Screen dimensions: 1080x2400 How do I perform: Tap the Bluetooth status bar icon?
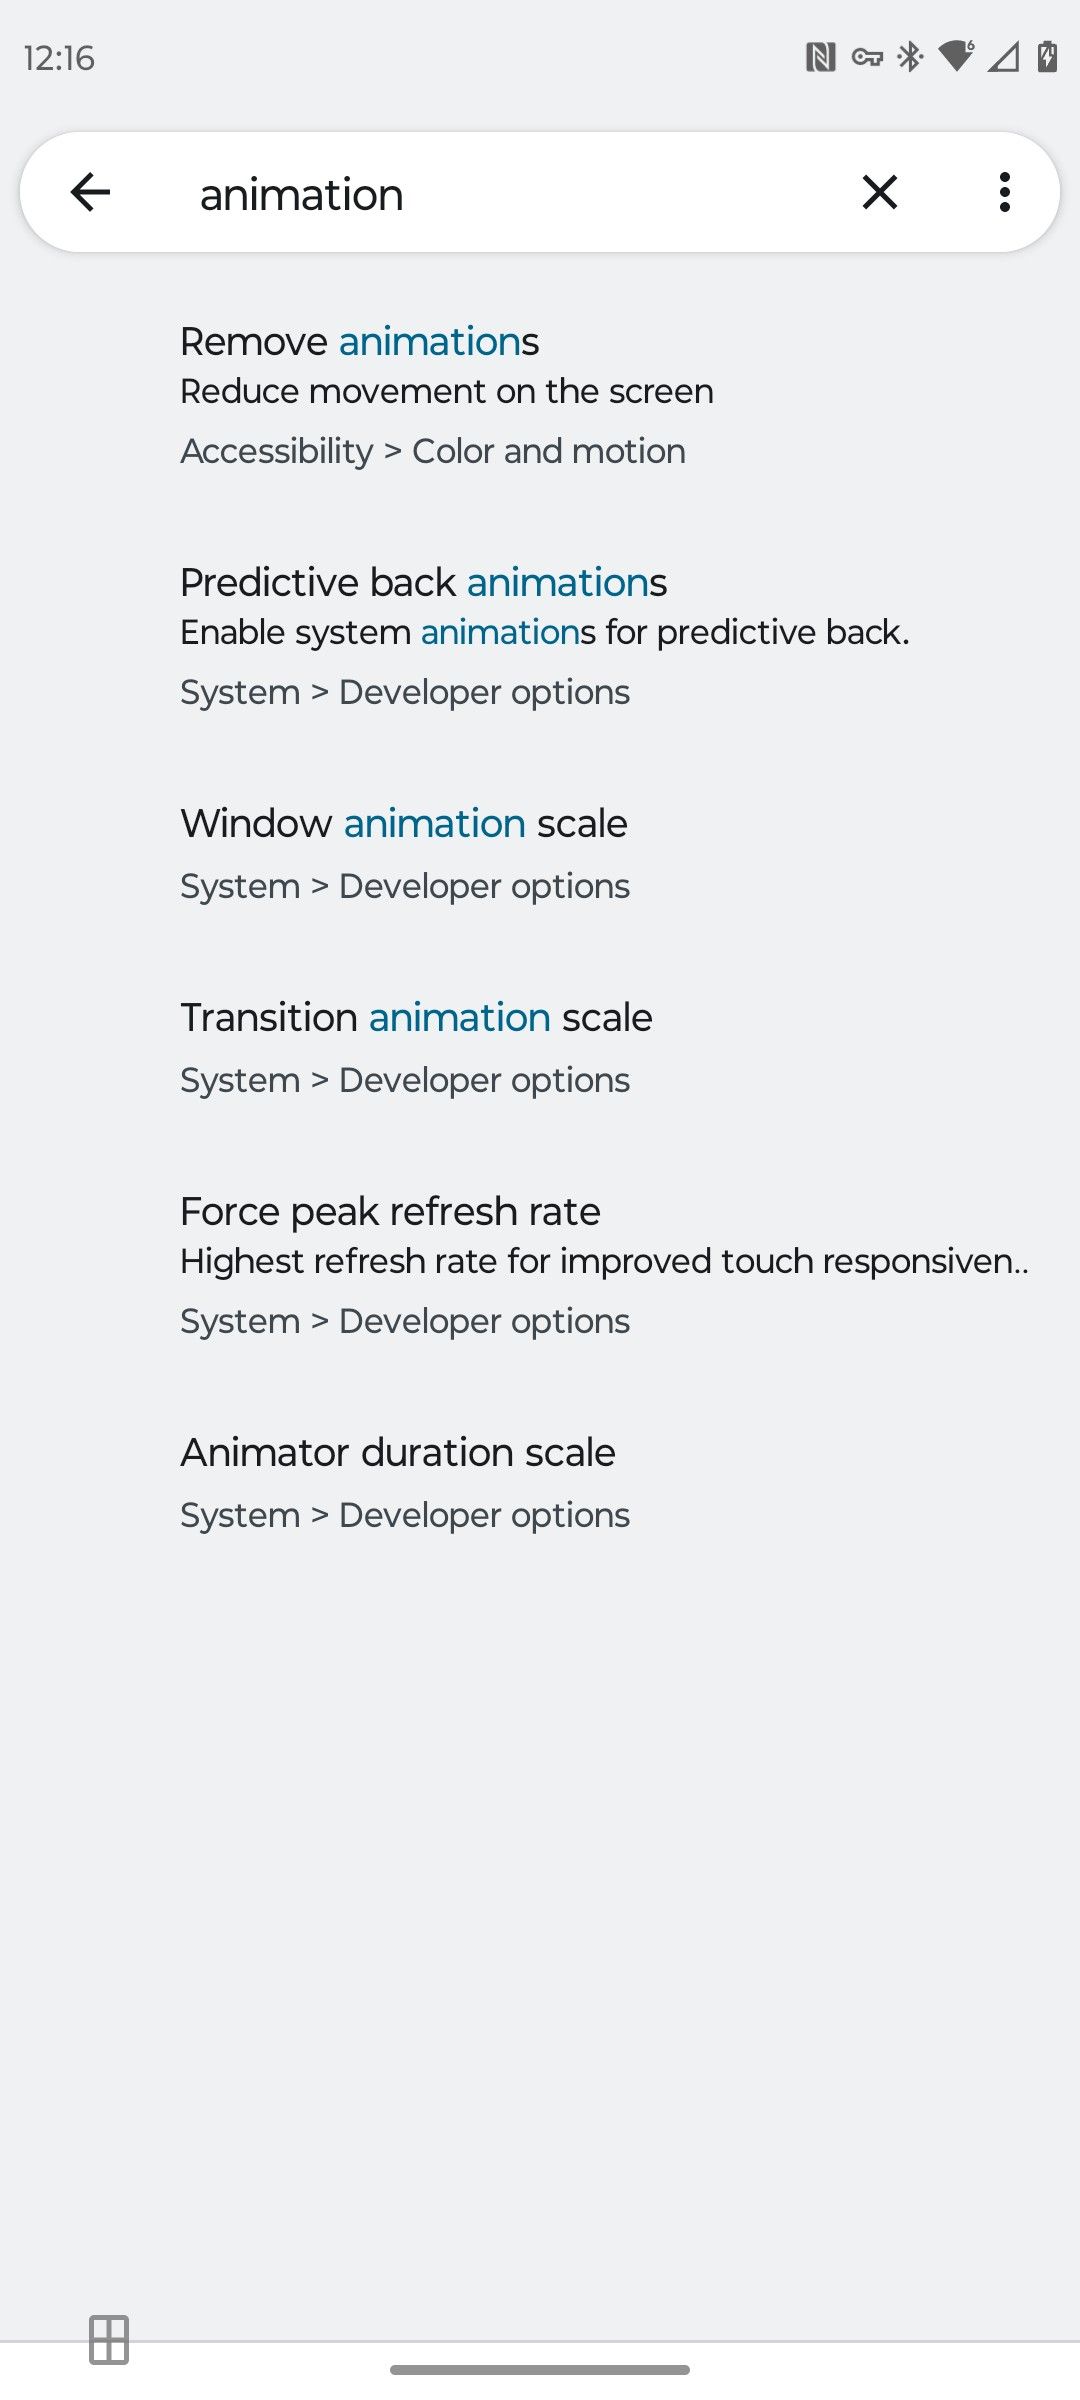[x=911, y=57]
